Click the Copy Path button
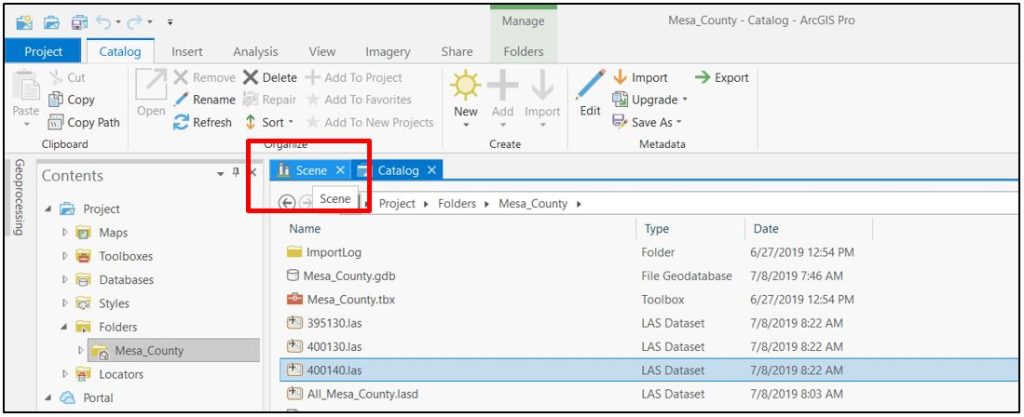Image resolution: width=1024 pixels, height=417 pixels. [x=84, y=122]
